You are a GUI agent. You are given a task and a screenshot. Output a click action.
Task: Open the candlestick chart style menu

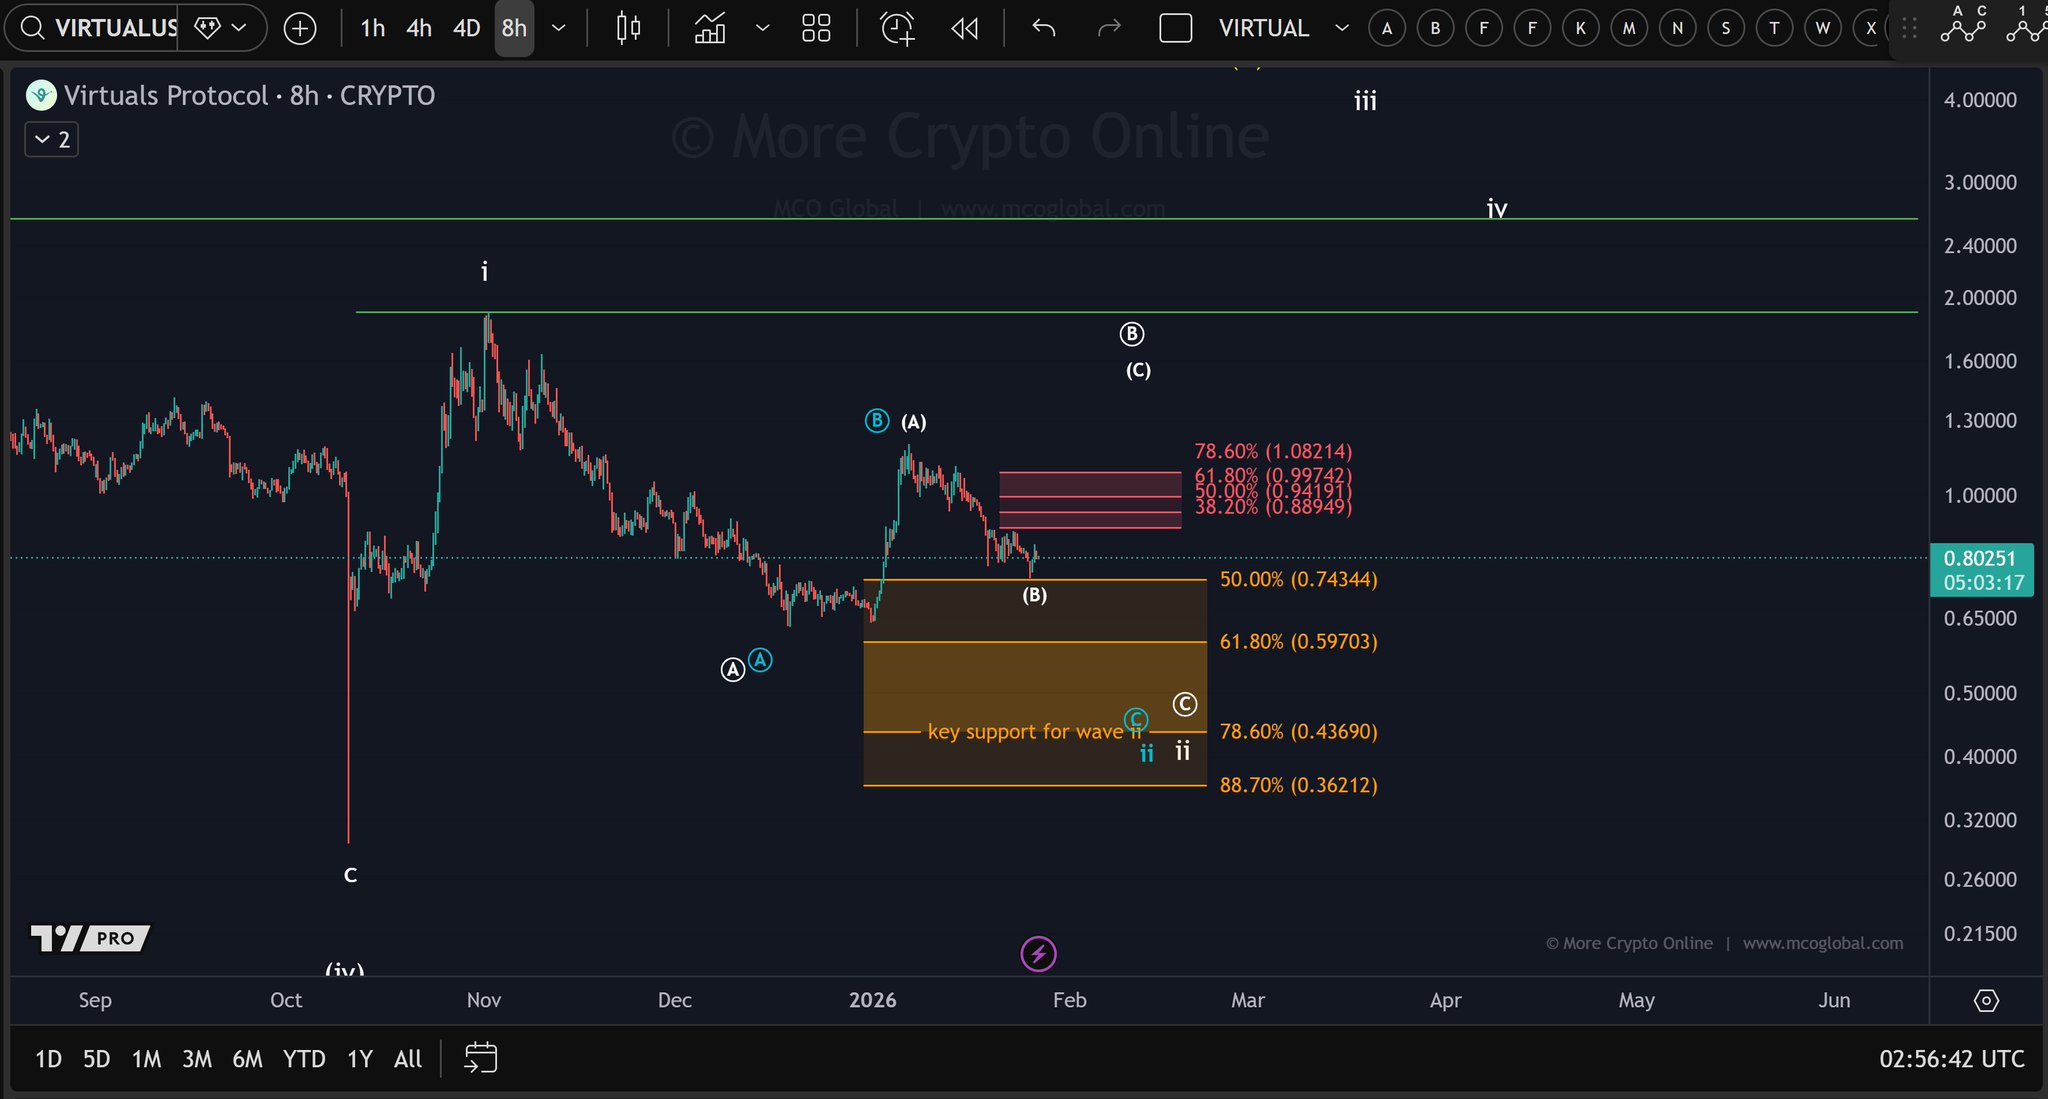[x=628, y=28]
